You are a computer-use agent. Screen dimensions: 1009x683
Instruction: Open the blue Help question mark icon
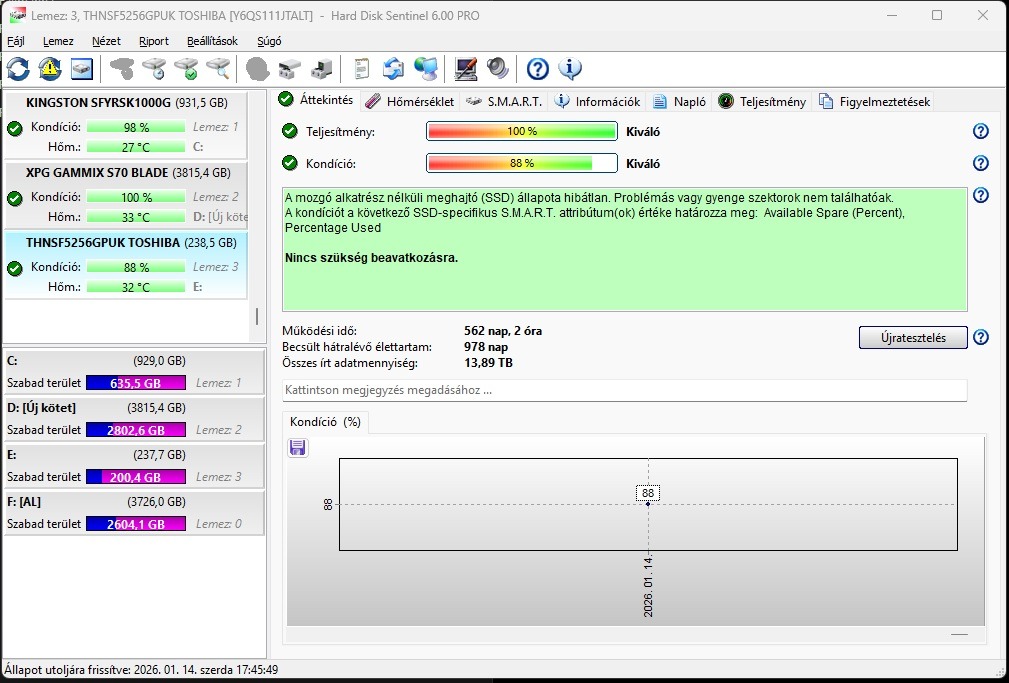pyautogui.click(x=537, y=69)
